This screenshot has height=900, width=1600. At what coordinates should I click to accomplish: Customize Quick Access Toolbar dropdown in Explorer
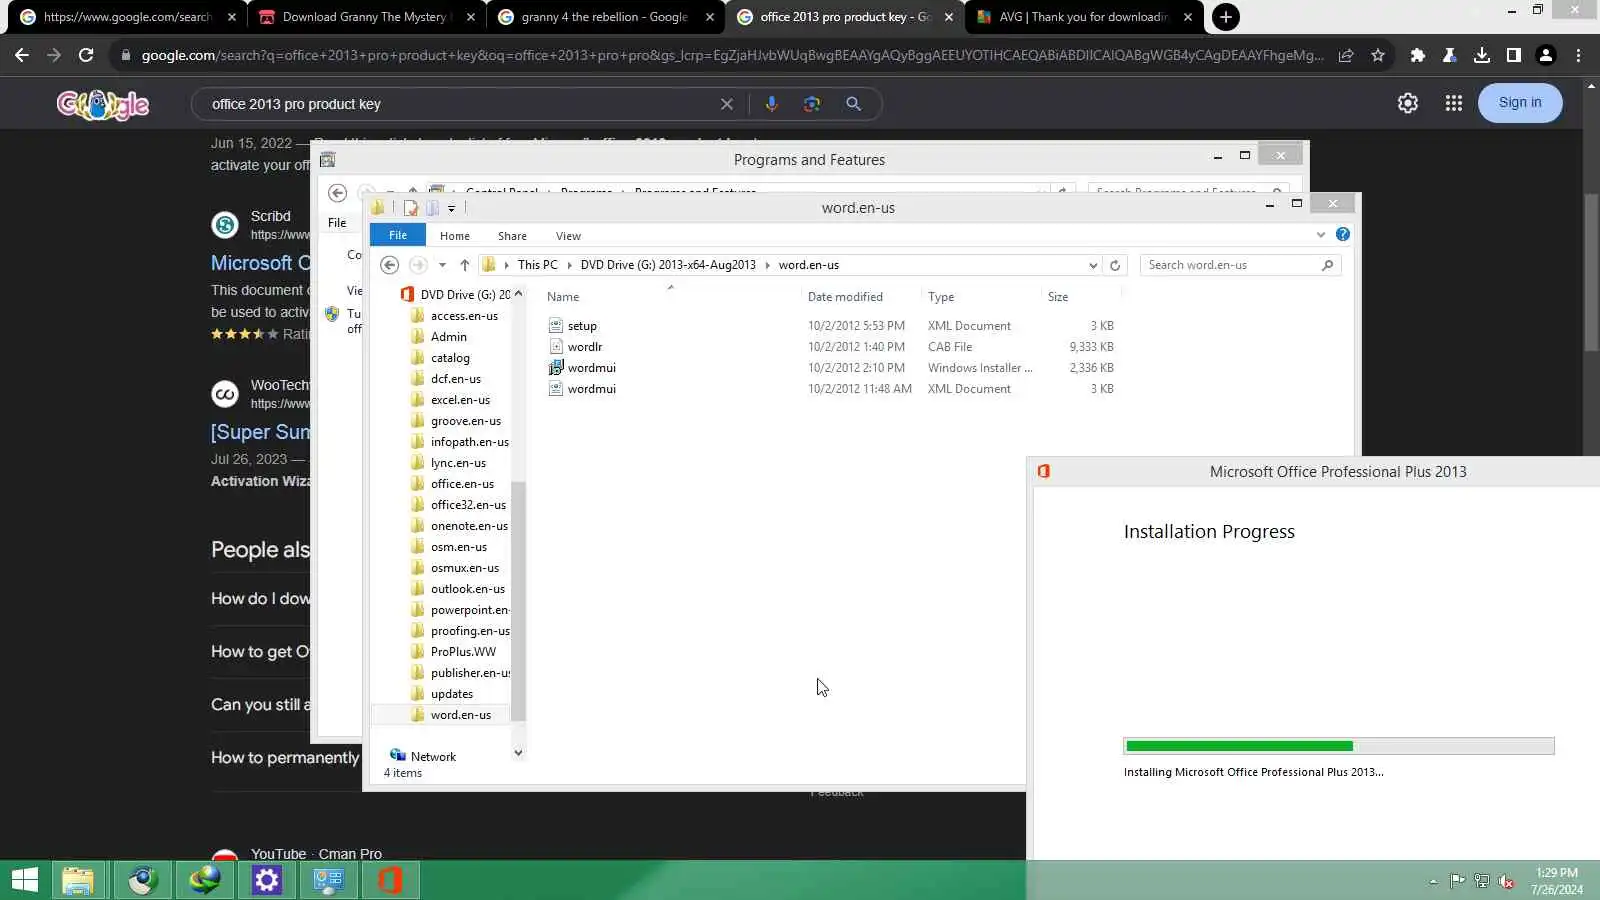point(451,208)
